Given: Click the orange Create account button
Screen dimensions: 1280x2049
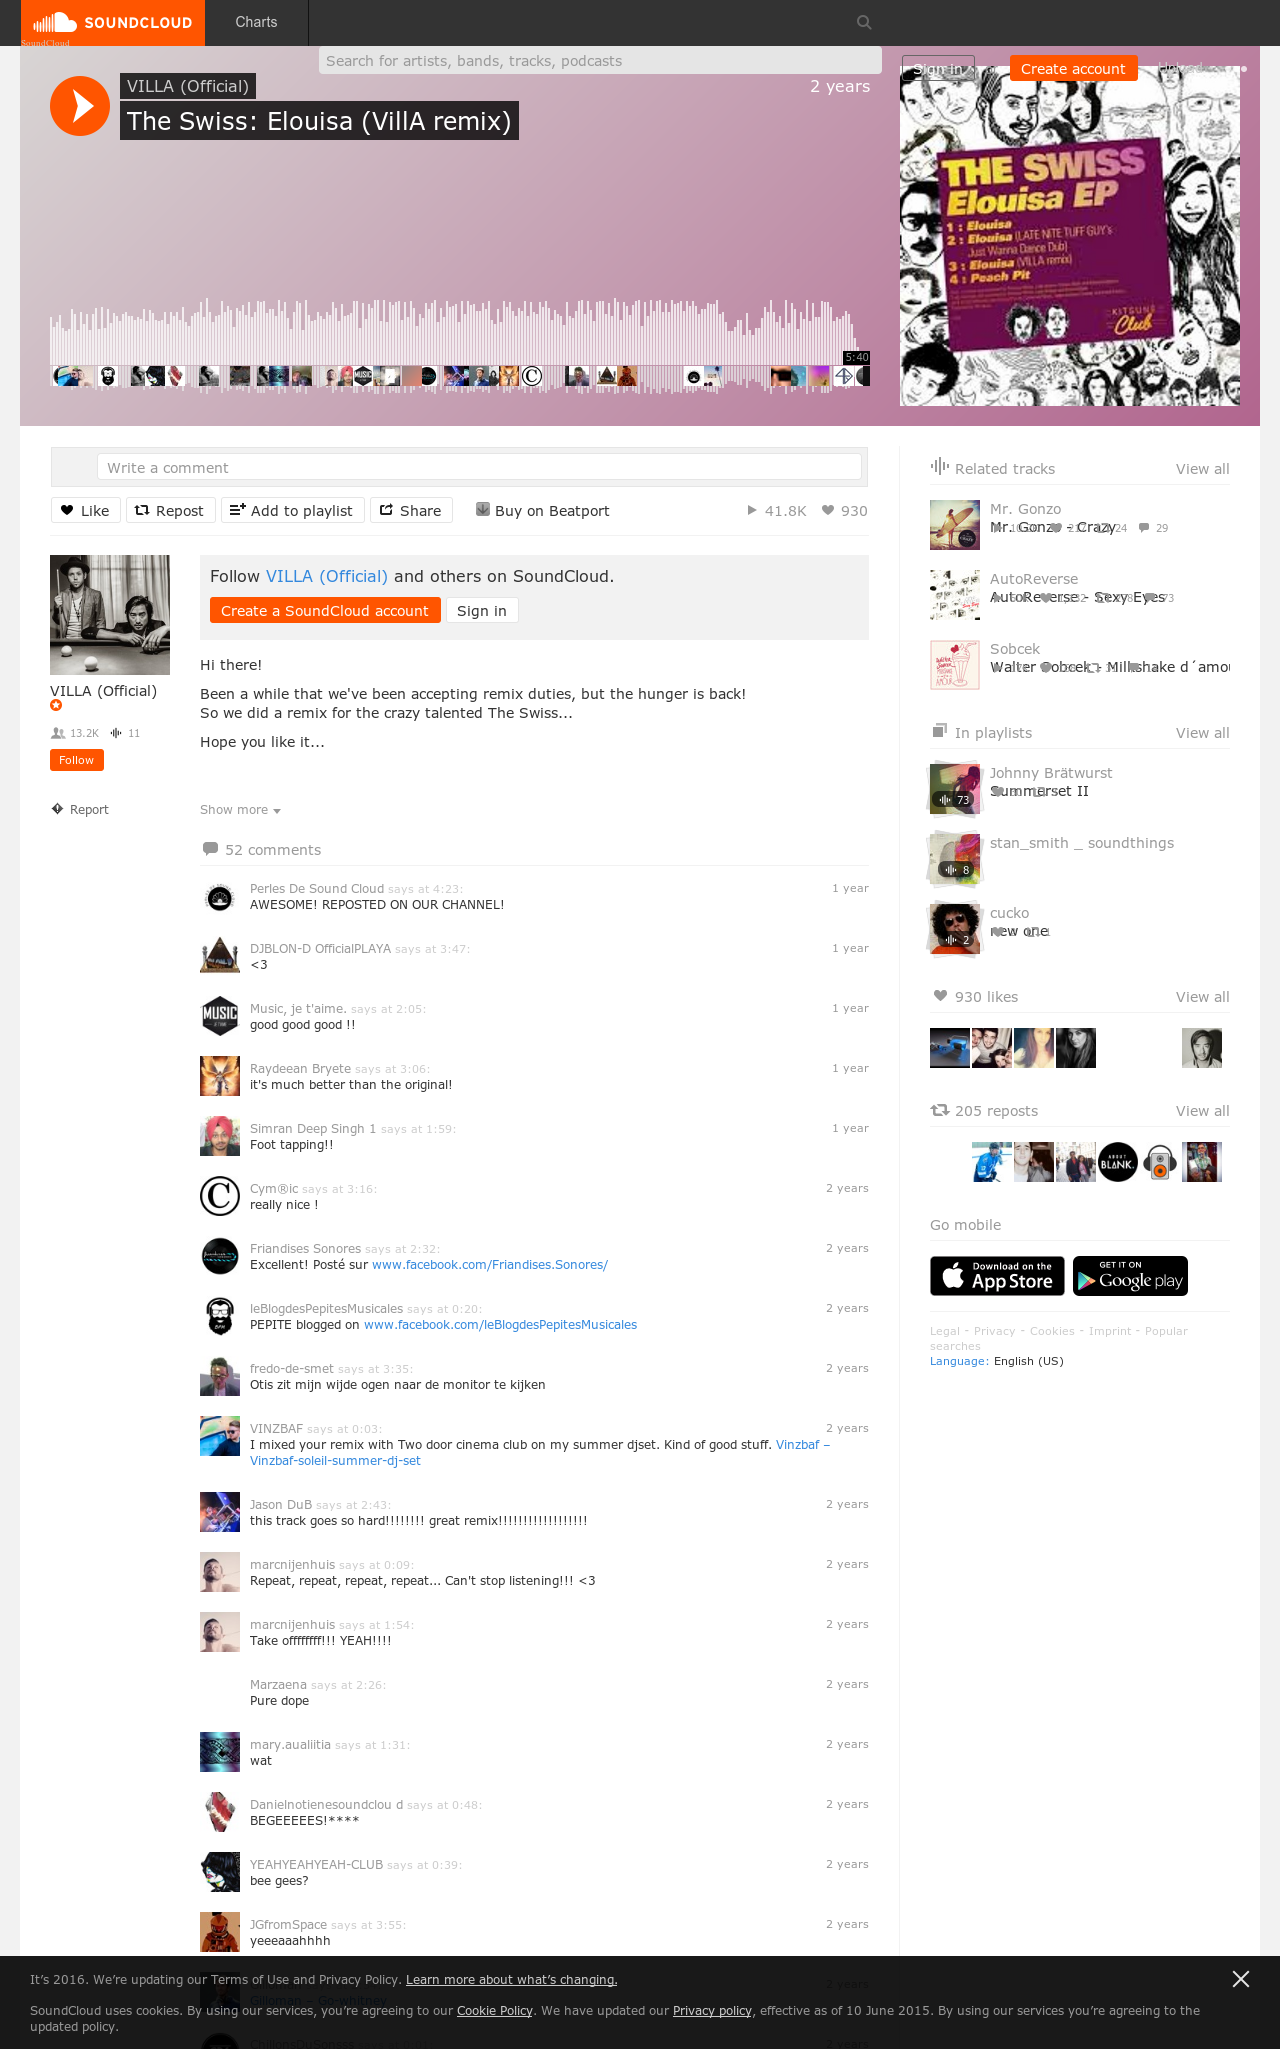Looking at the screenshot, I should (1073, 69).
